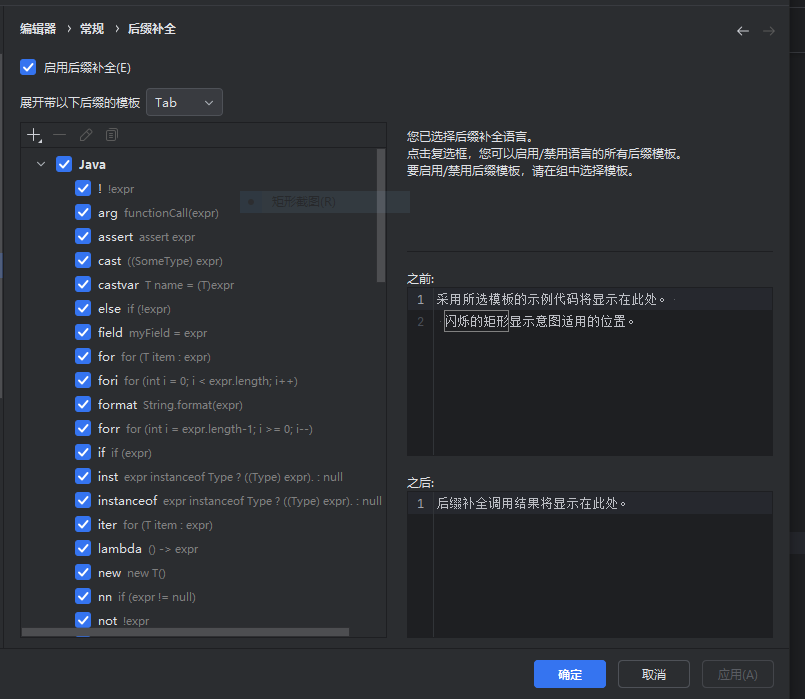
Task: Click the edit pencil icon
Action: tap(86, 135)
